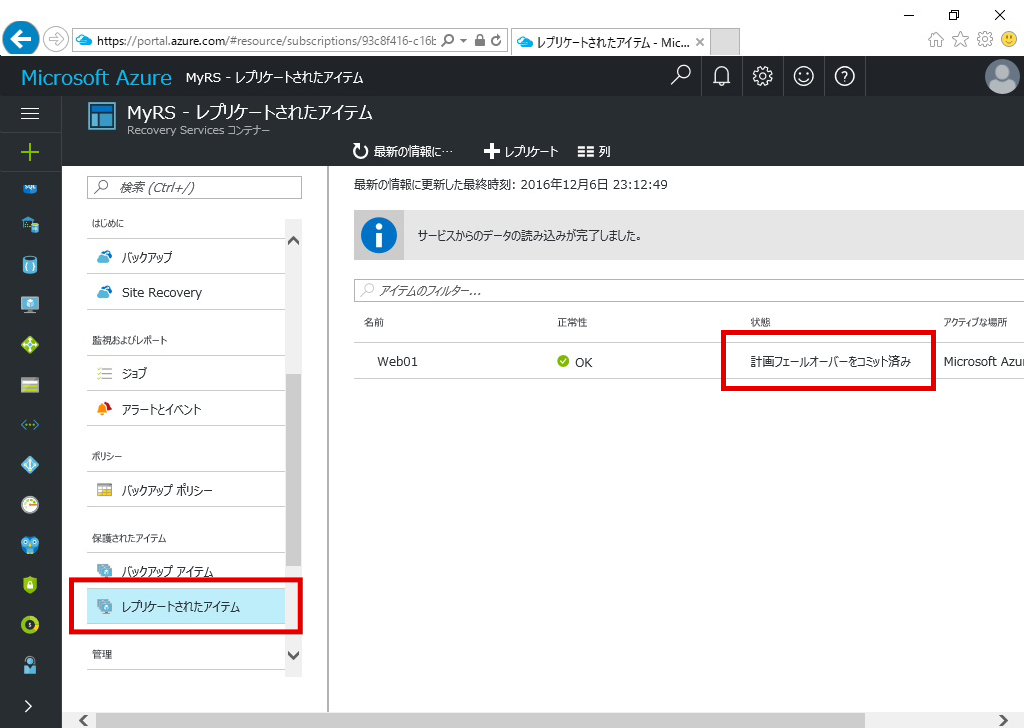Image resolution: width=1024 pixels, height=728 pixels.
Task: Open the Azure portal search magnifier
Action: (x=680, y=76)
